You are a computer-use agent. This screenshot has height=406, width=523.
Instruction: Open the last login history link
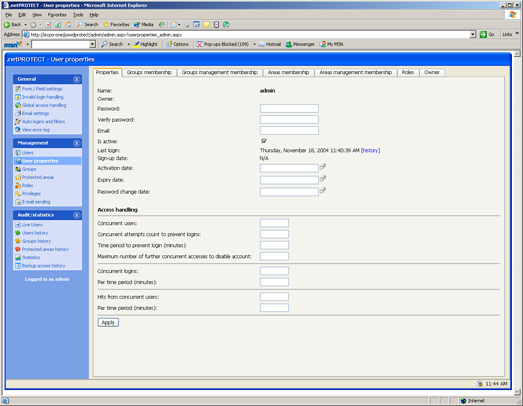[370, 150]
